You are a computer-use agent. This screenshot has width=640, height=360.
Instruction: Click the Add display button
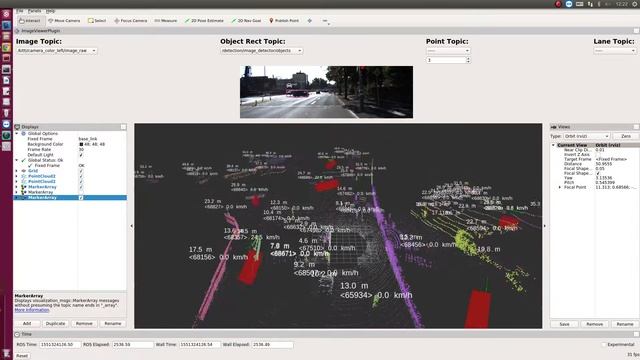[27, 323]
